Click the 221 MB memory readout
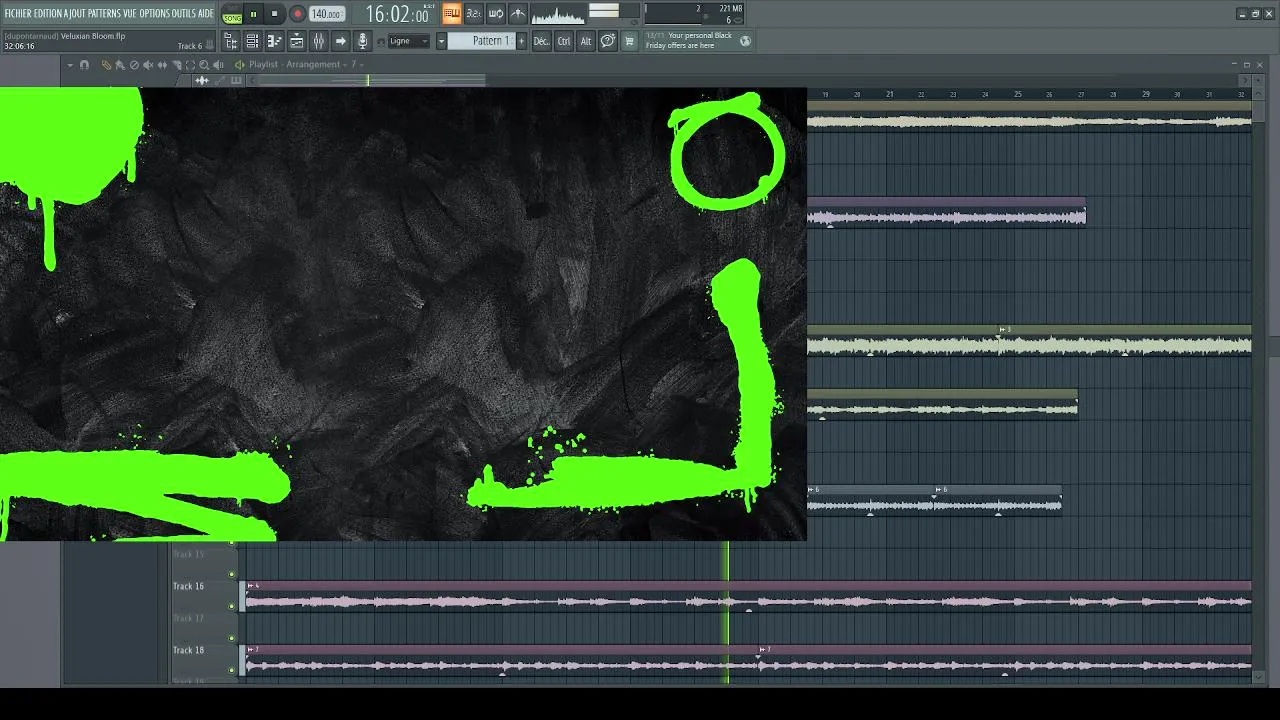 click(x=731, y=9)
